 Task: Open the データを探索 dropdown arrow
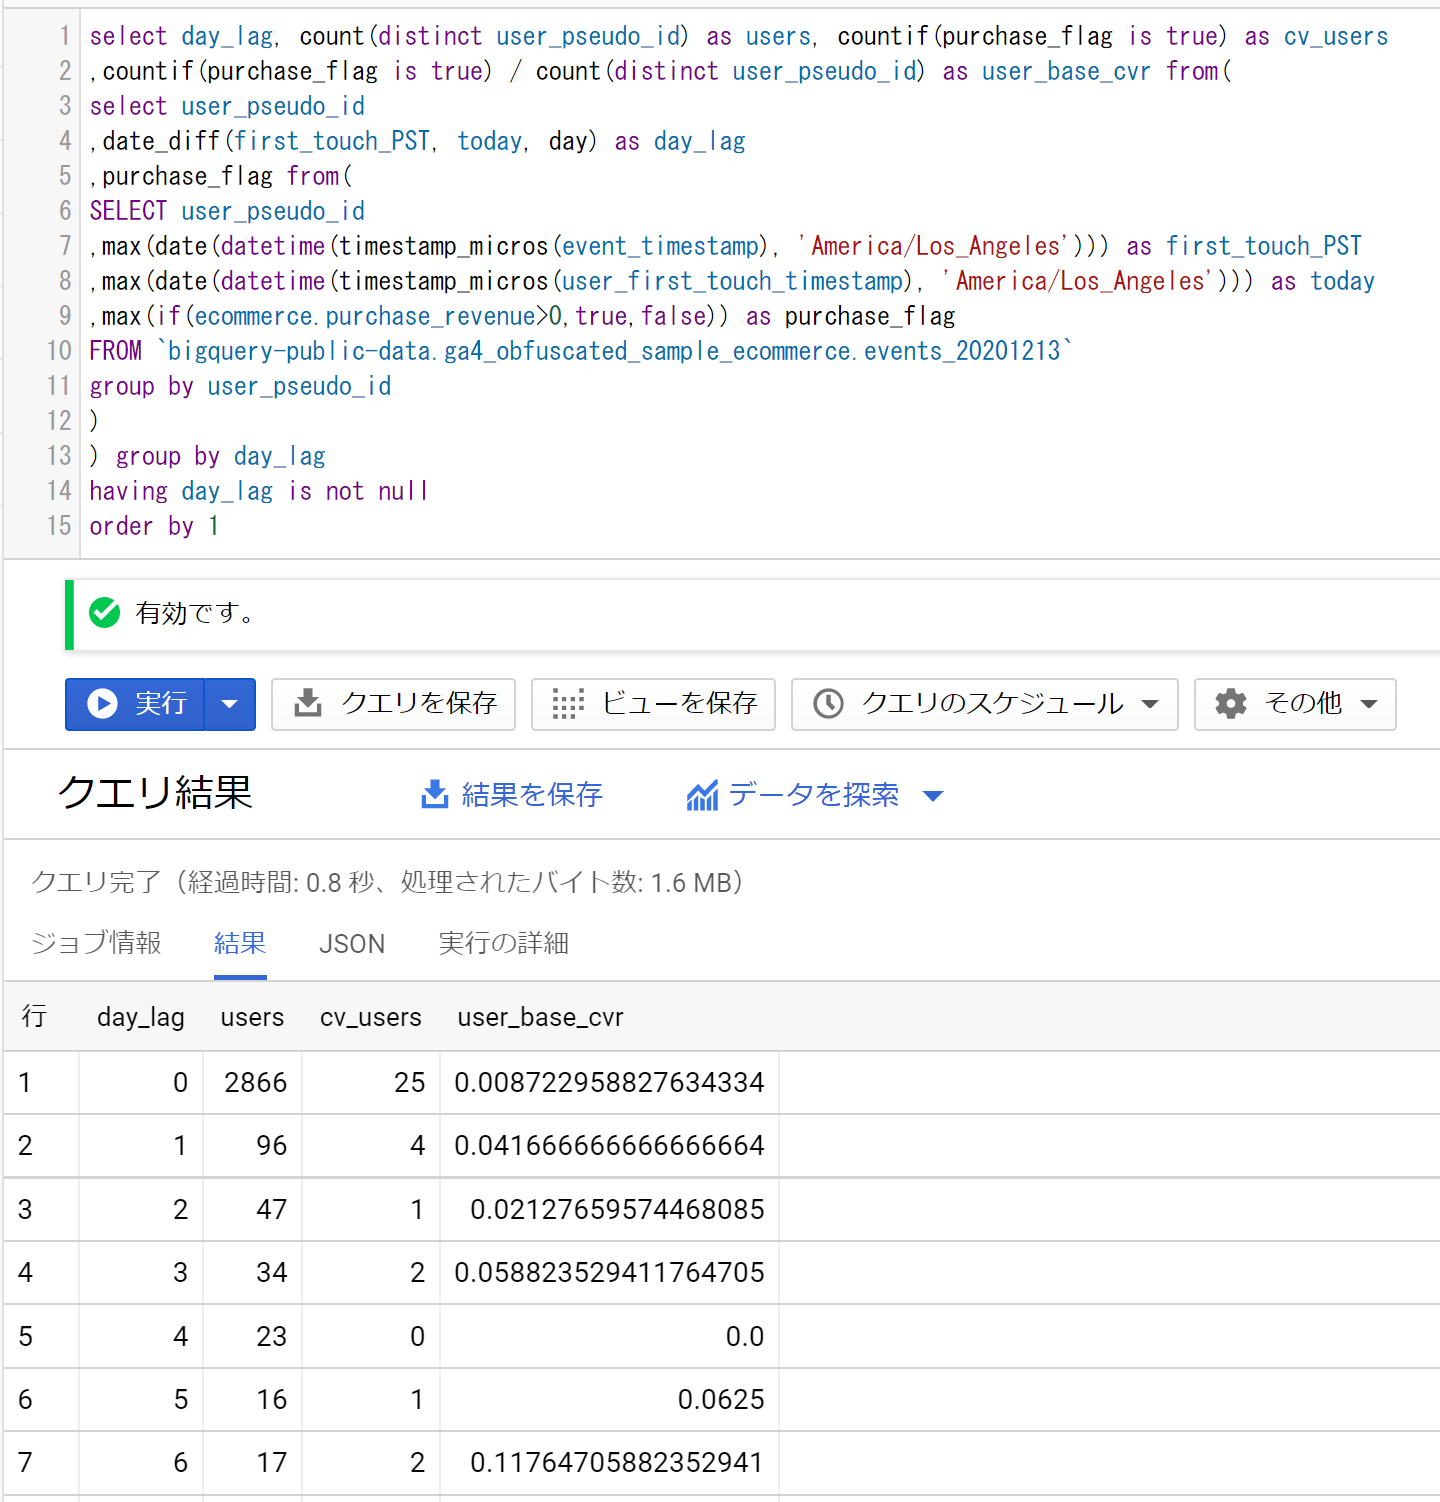click(933, 796)
